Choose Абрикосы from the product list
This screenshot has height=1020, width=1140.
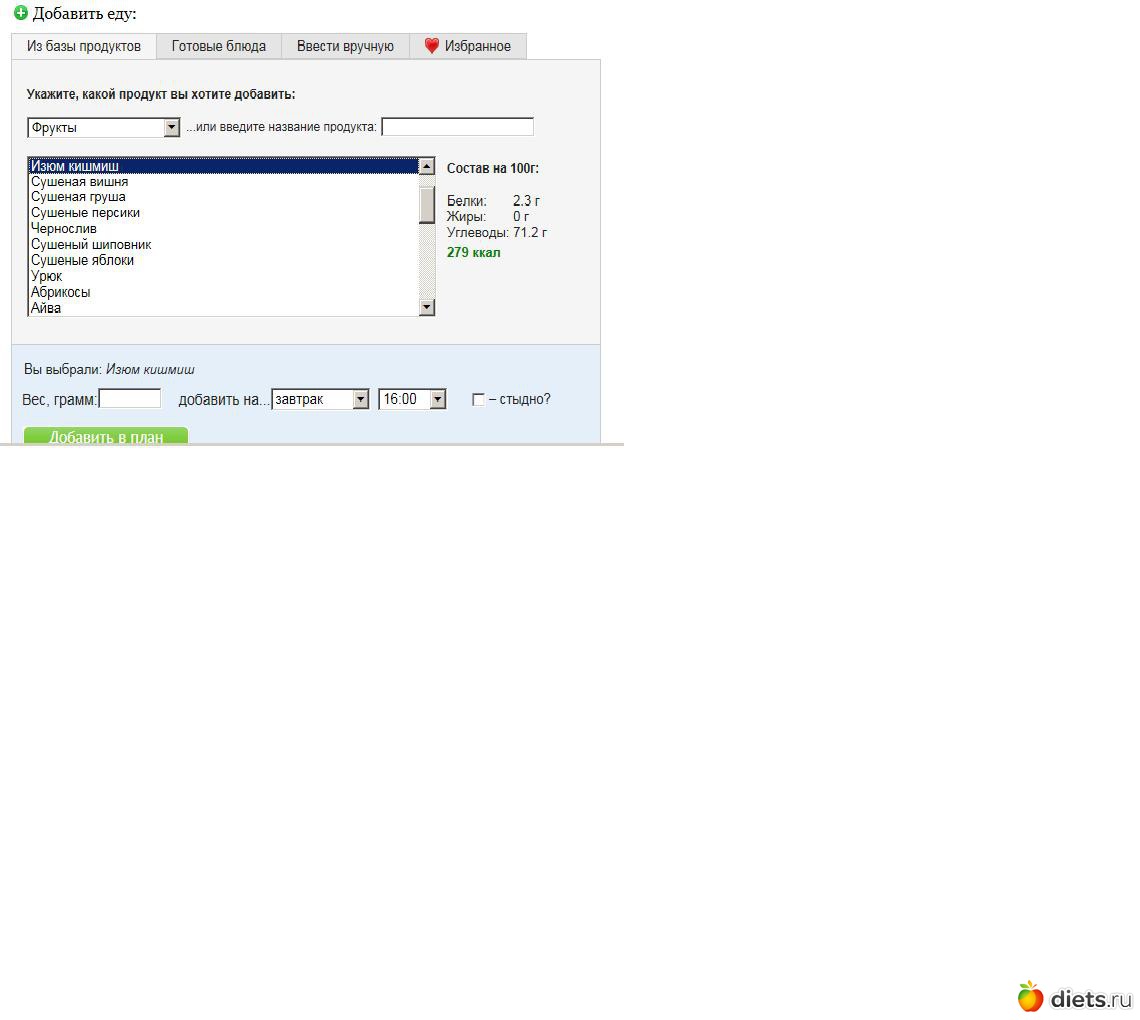61,292
